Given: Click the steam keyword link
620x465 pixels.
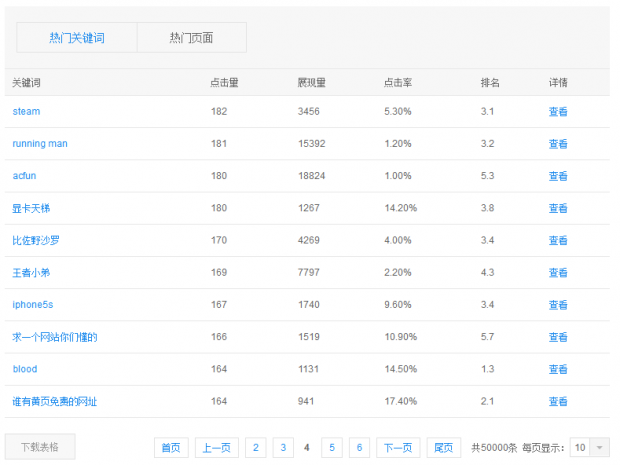Looking at the screenshot, I should [x=26, y=112].
